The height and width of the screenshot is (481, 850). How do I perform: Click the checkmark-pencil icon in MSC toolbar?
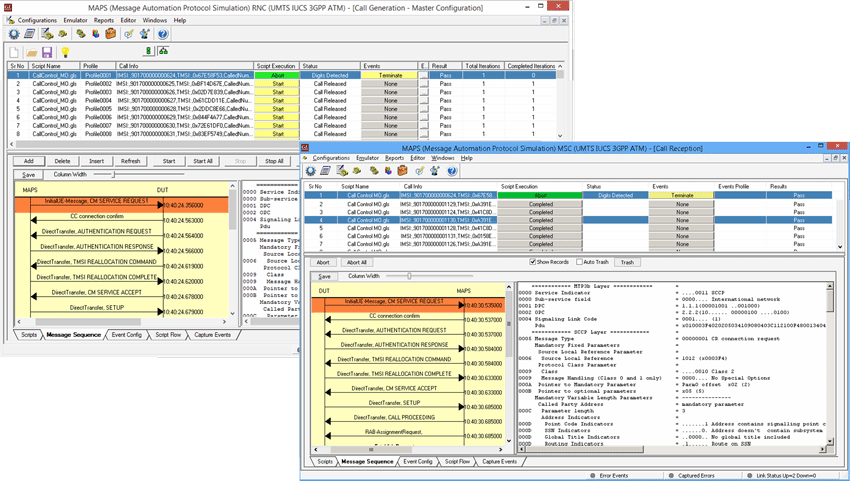pos(420,171)
